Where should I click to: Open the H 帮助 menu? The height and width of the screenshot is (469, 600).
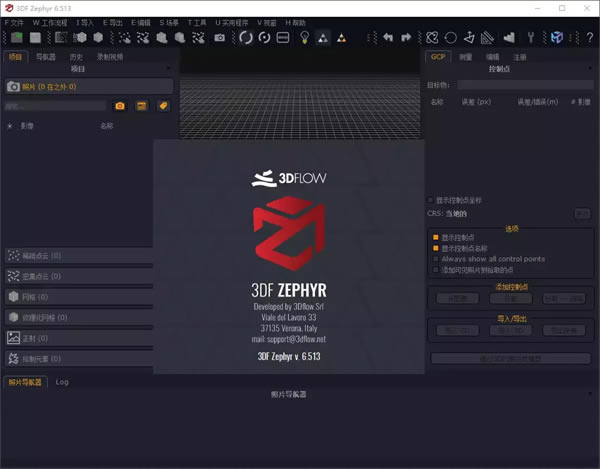click(295, 23)
